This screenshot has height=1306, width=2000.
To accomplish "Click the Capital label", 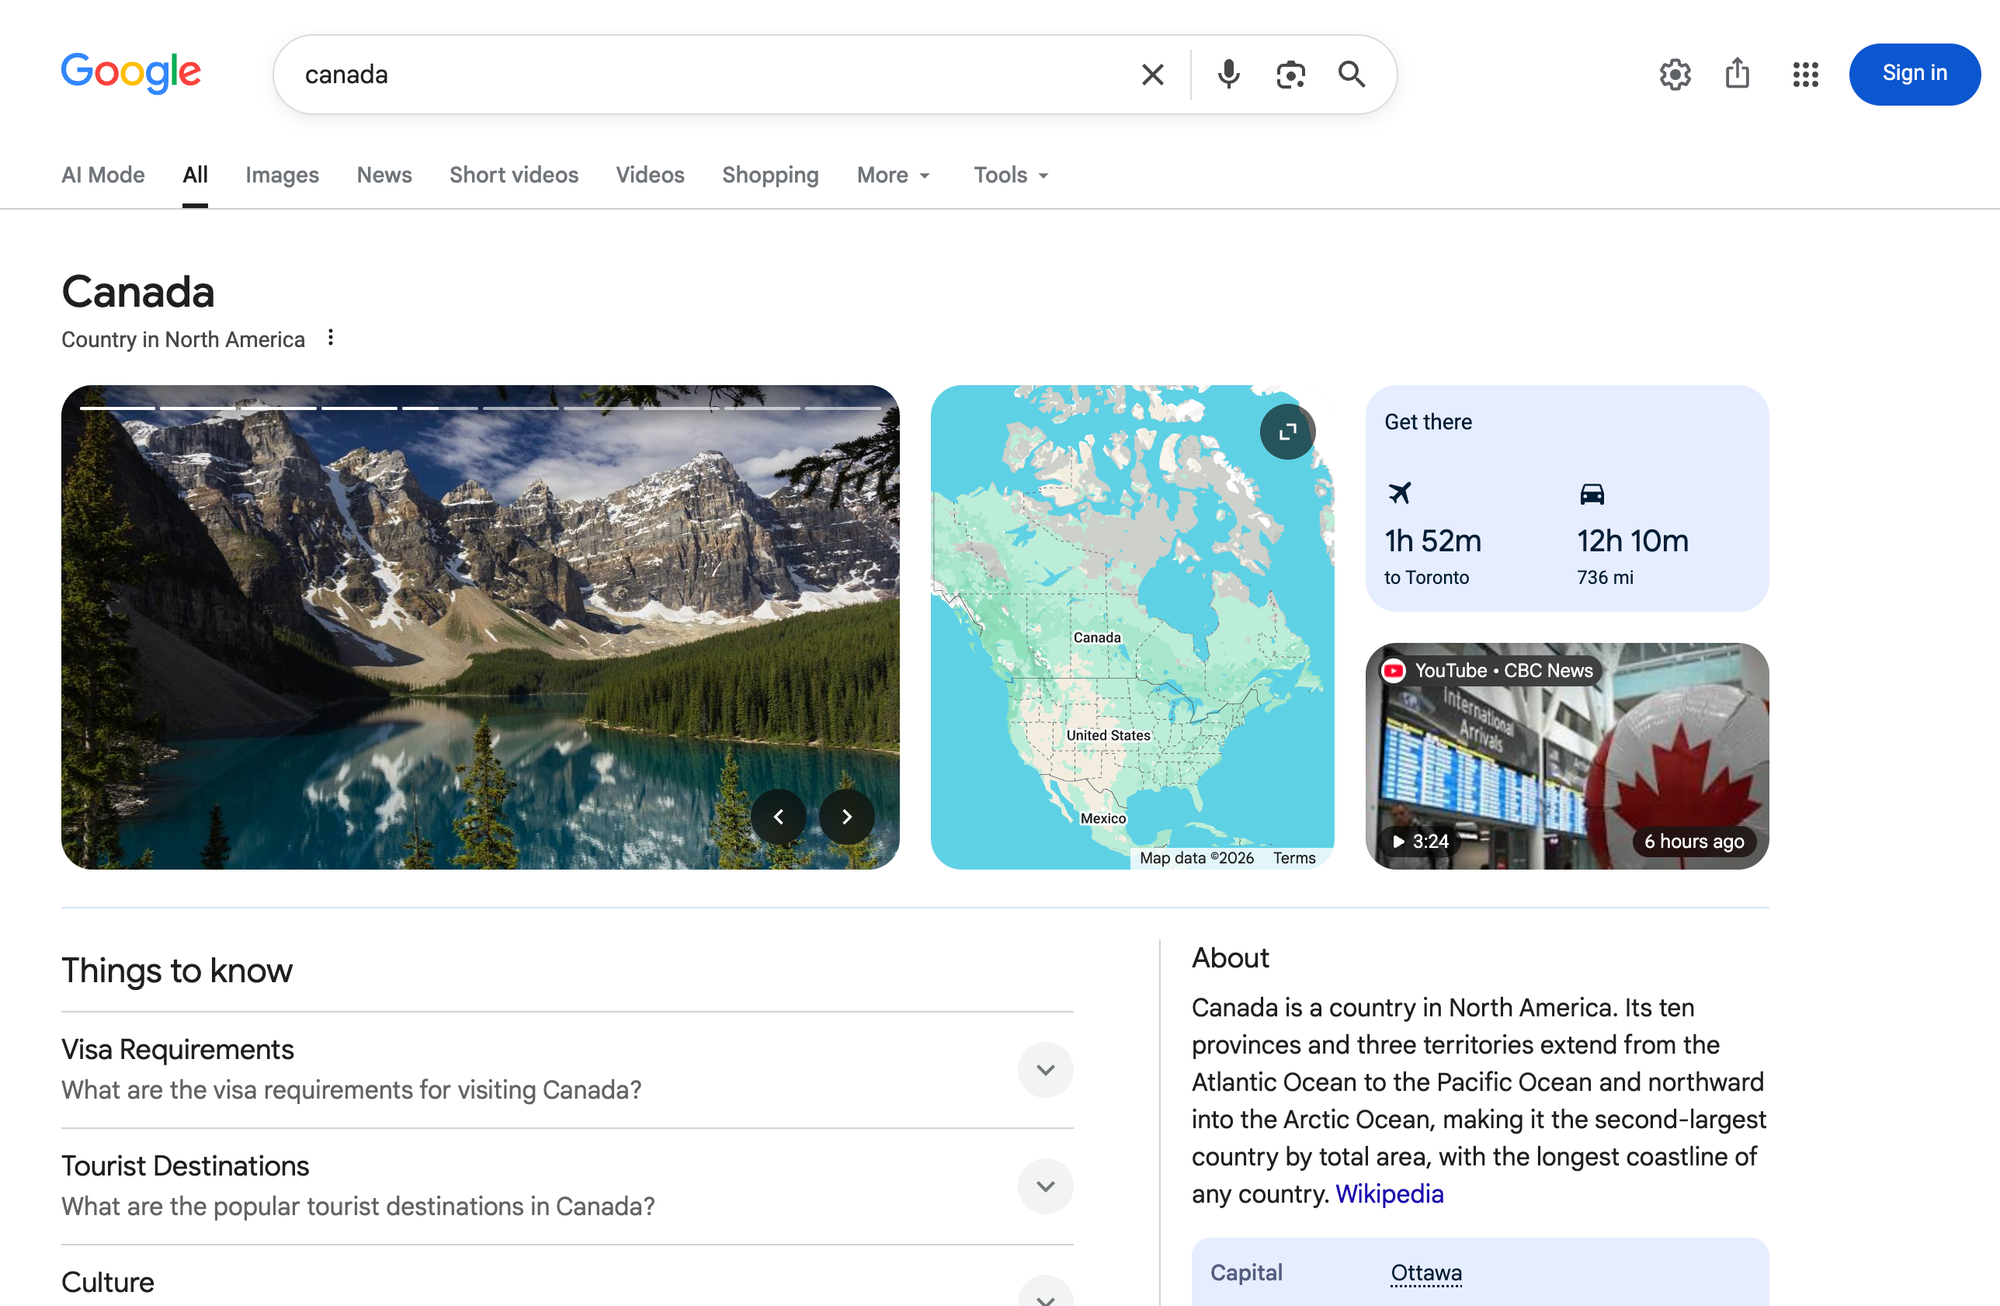I will click(1246, 1273).
